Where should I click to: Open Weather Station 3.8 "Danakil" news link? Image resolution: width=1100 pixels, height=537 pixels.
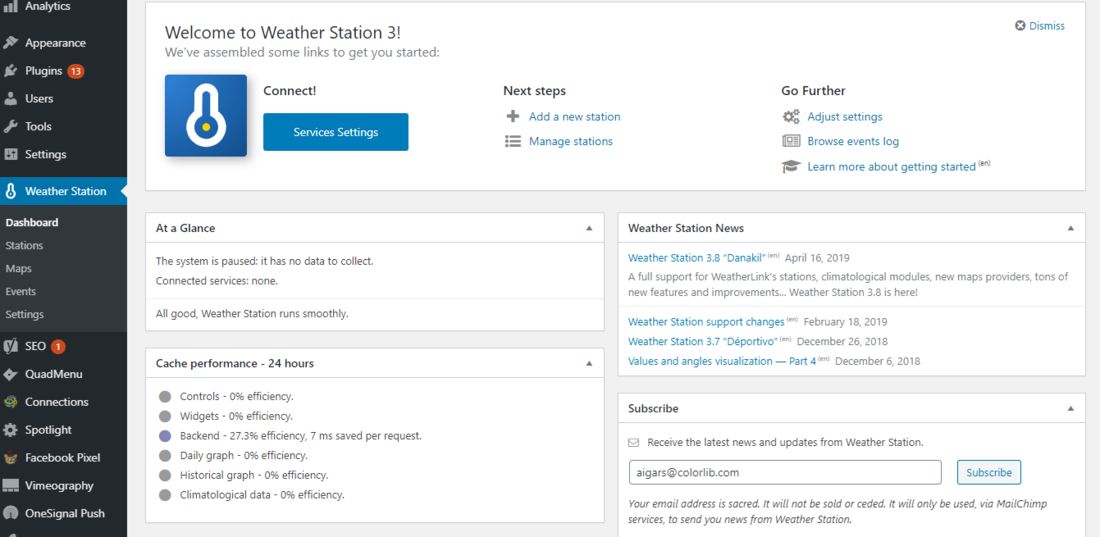pos(696,257)
